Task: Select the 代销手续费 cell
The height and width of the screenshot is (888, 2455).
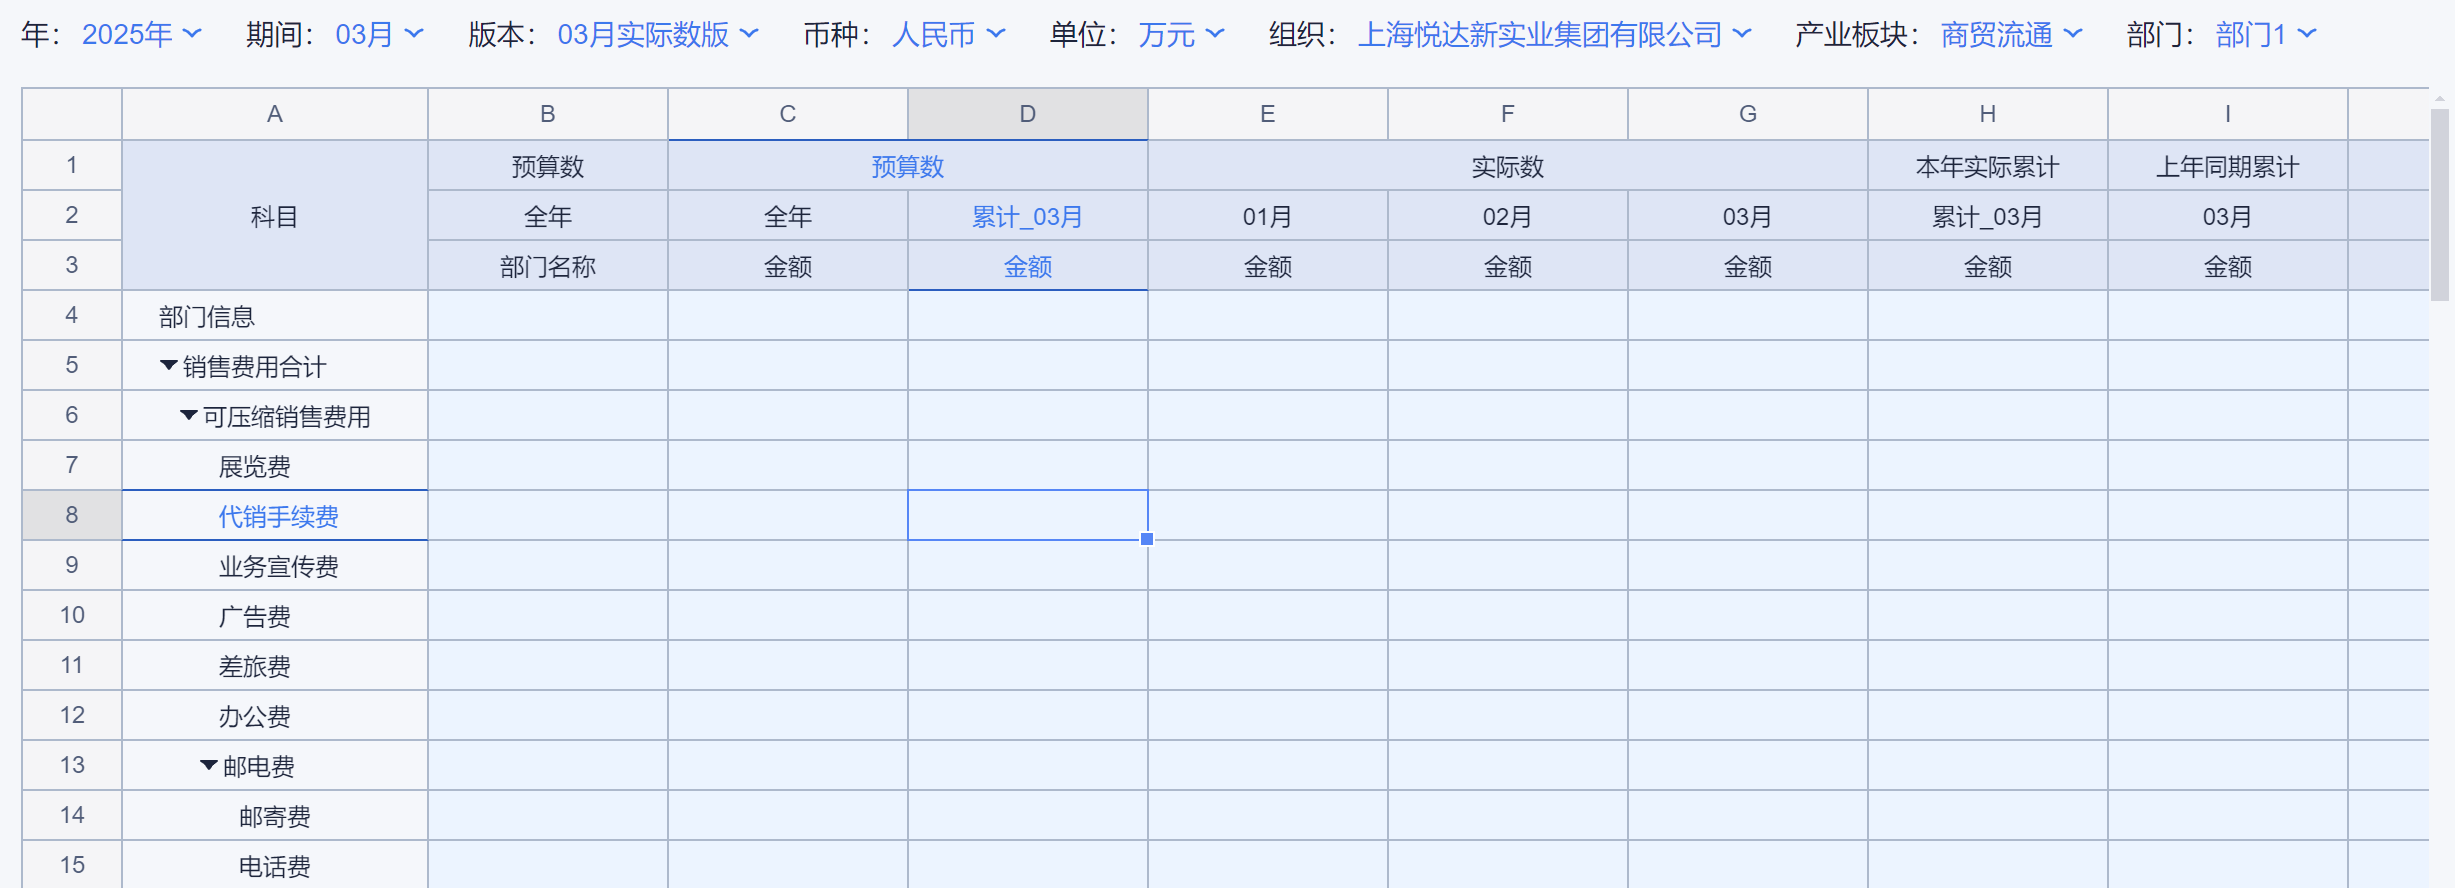Action: tap(278, 516)
